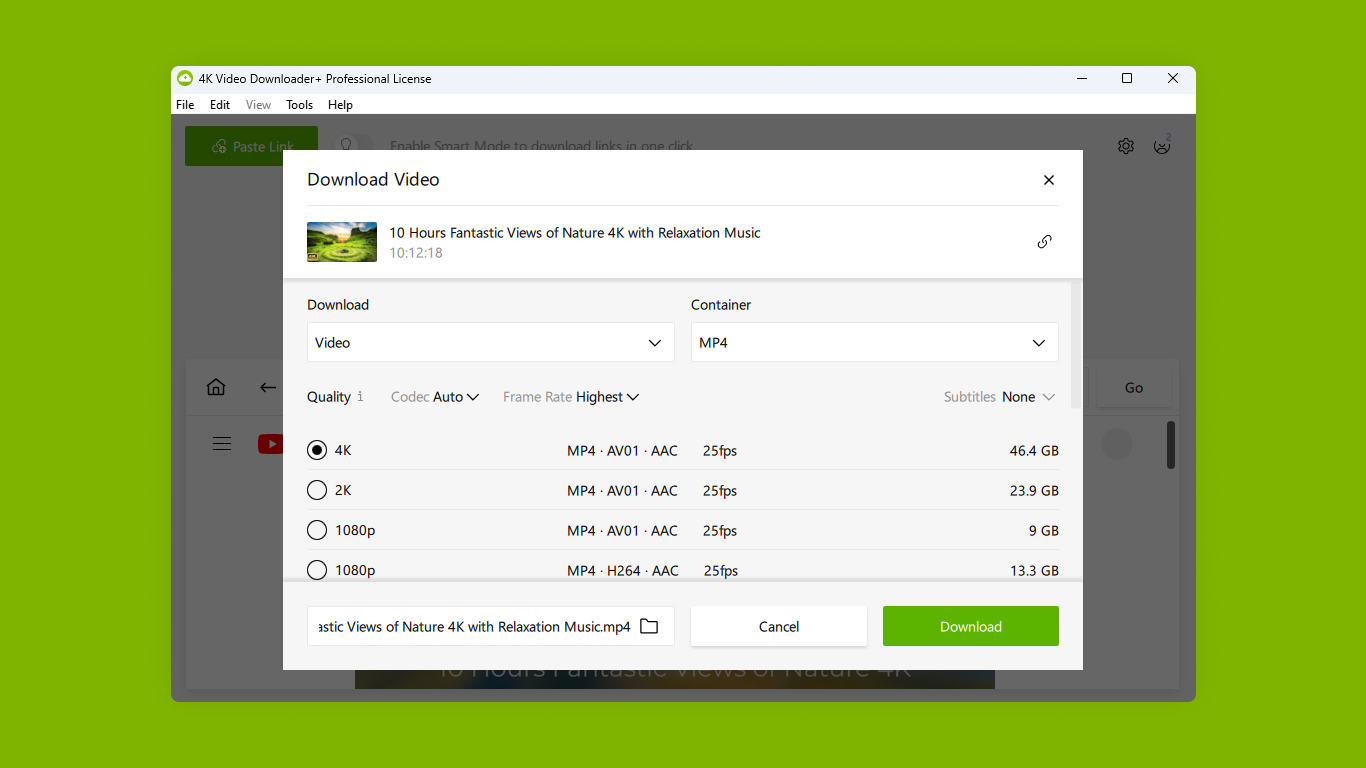Click the YouTube logo icon
Viewport: 1366px width, 768px height.
271,443
